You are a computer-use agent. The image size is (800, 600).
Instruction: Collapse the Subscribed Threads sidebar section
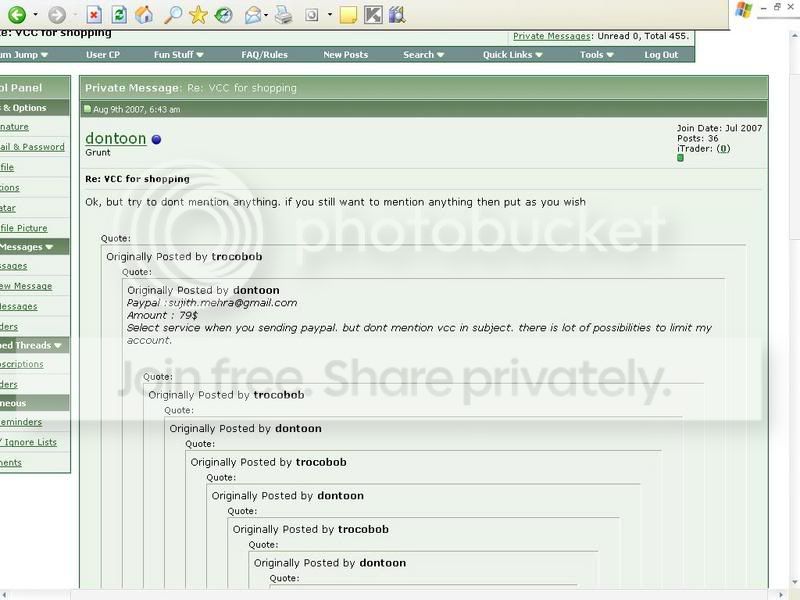point(58,345)
